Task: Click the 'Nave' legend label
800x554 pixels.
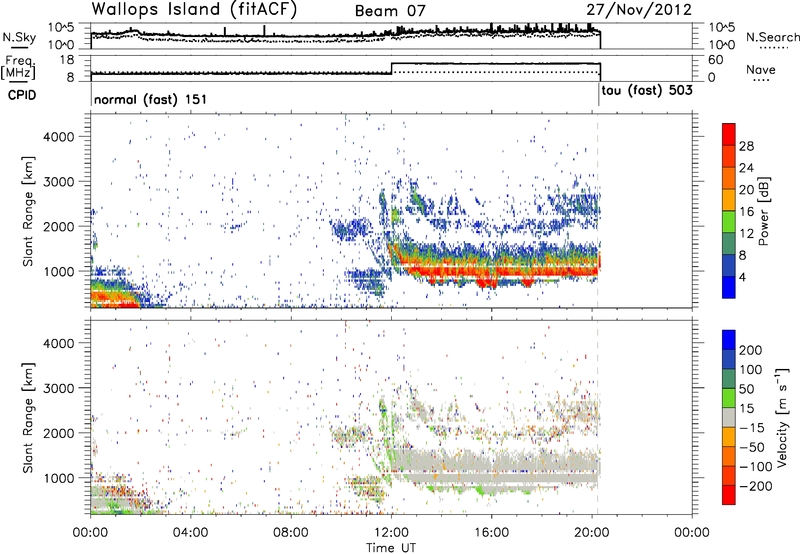Action: [761, 70]
